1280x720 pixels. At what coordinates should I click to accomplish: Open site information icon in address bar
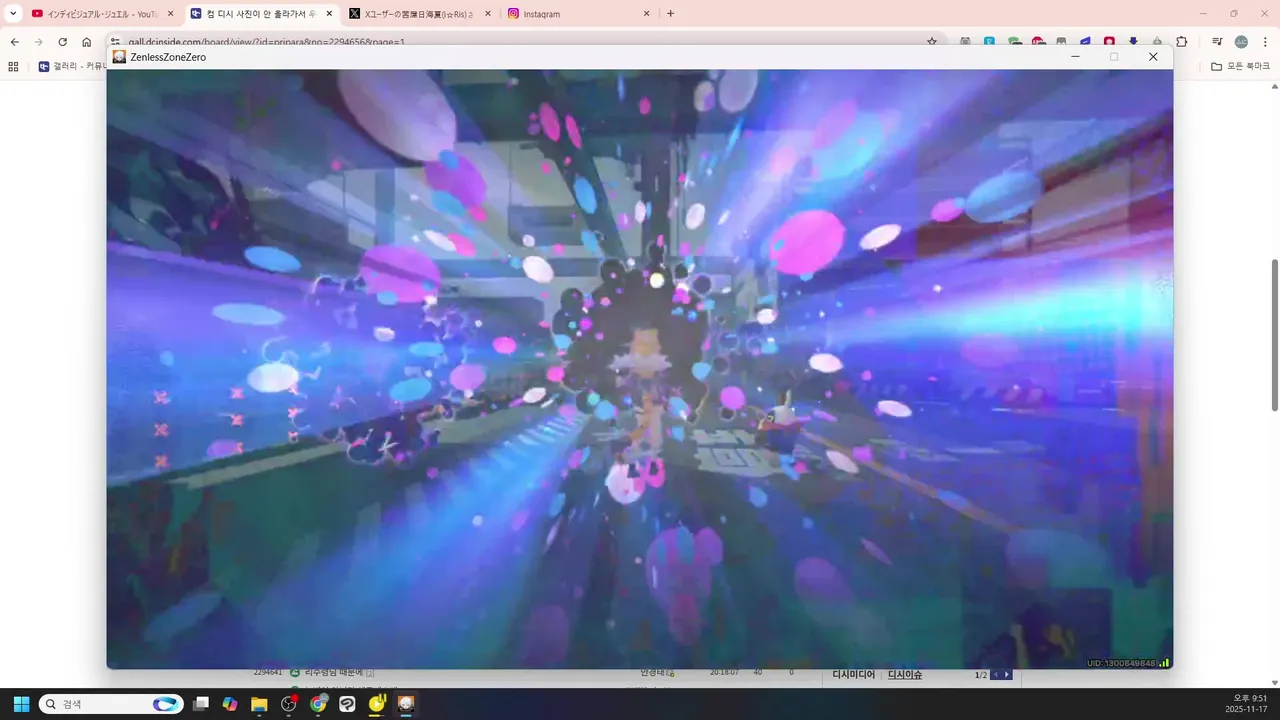click(115, 42)
